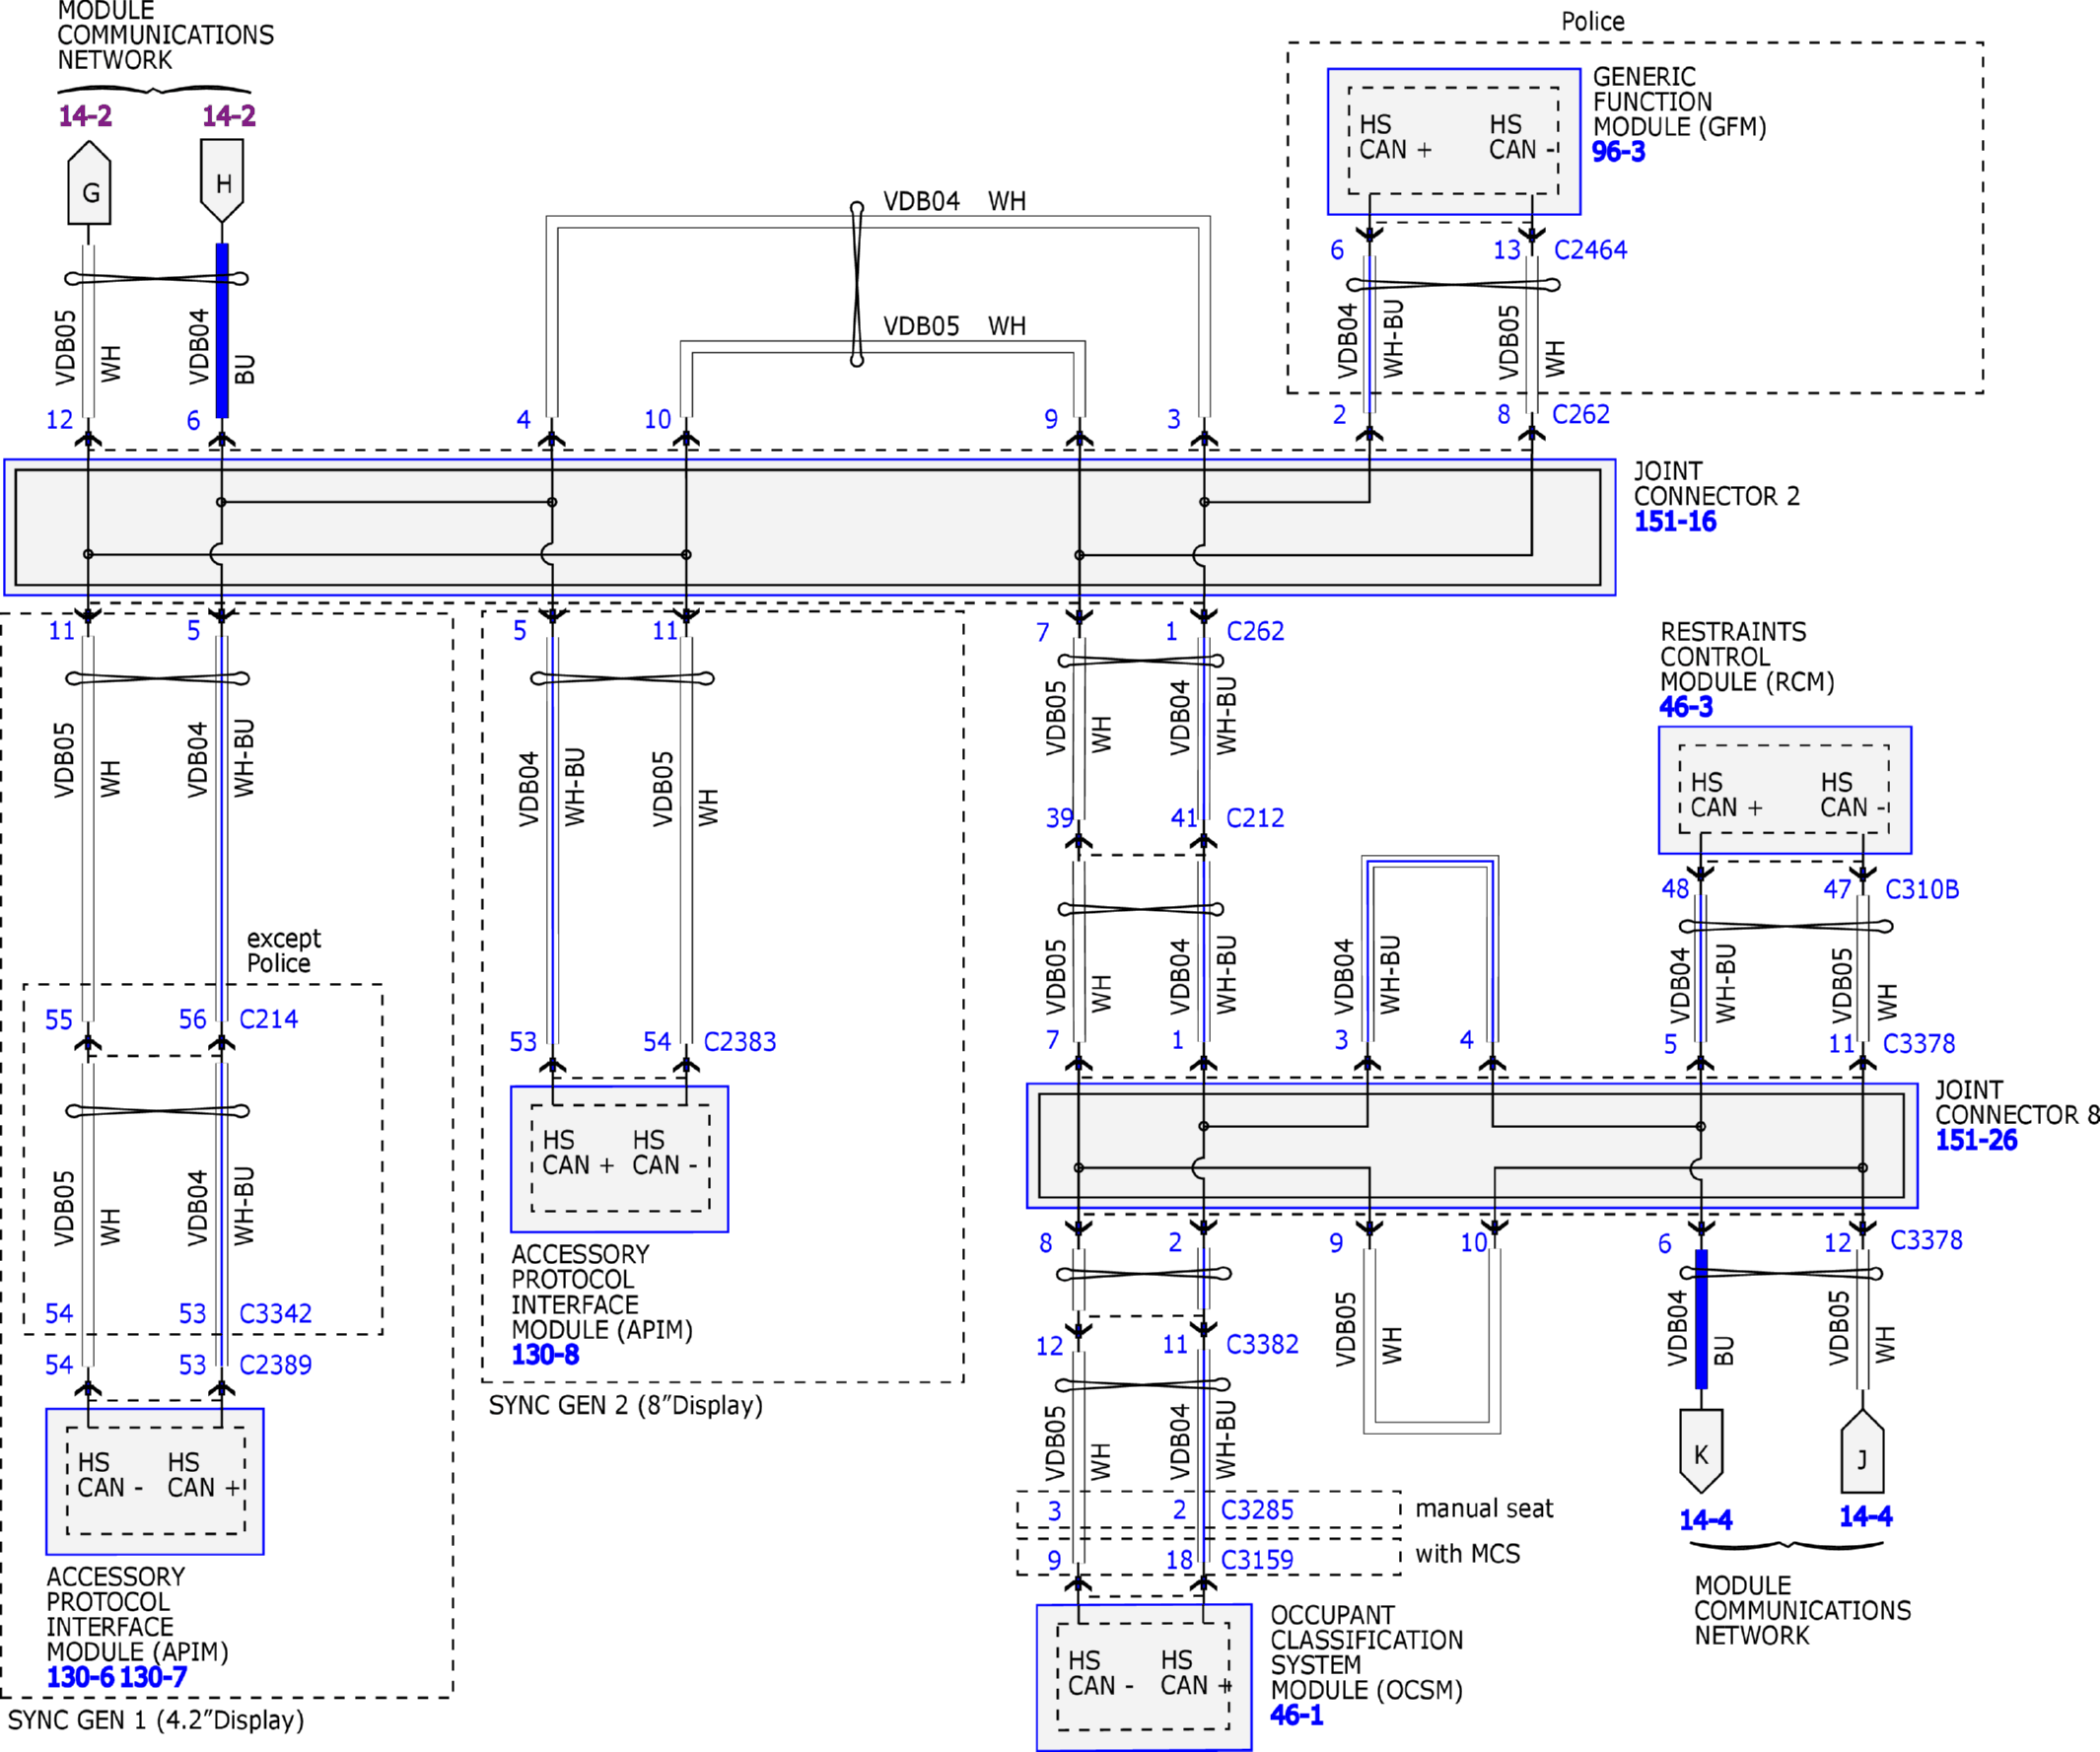The image size is (2100, 1752).
Task: Click the H off-page connector symbol
Action: click(222, 181)
